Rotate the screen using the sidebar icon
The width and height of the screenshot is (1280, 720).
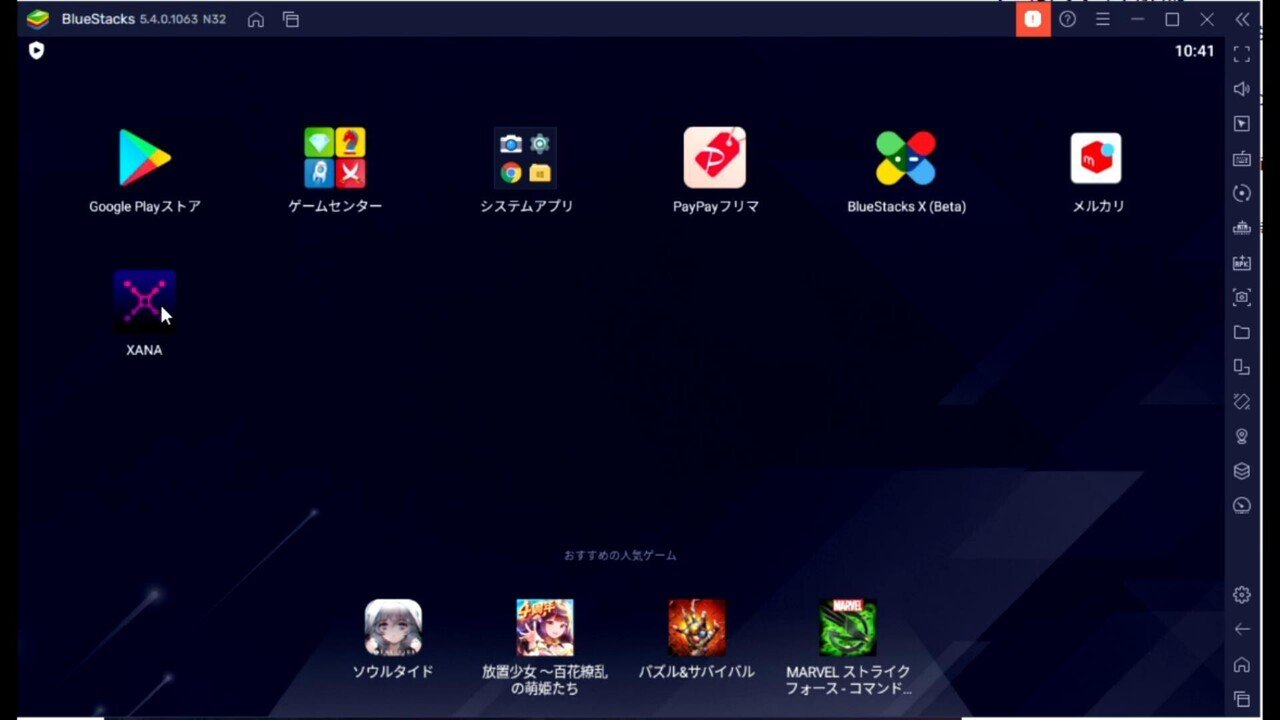tap(1242, 367)
